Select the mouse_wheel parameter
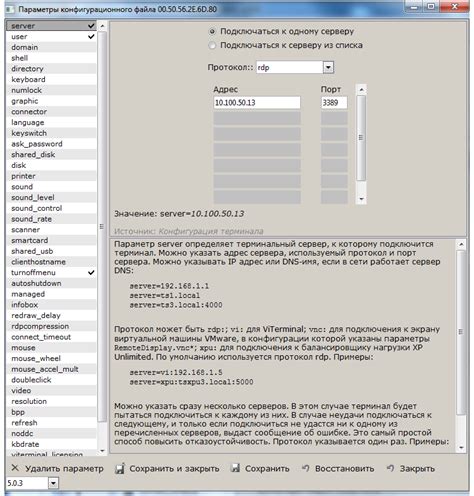Screen dimensions: 474x496 click(52, 358)
